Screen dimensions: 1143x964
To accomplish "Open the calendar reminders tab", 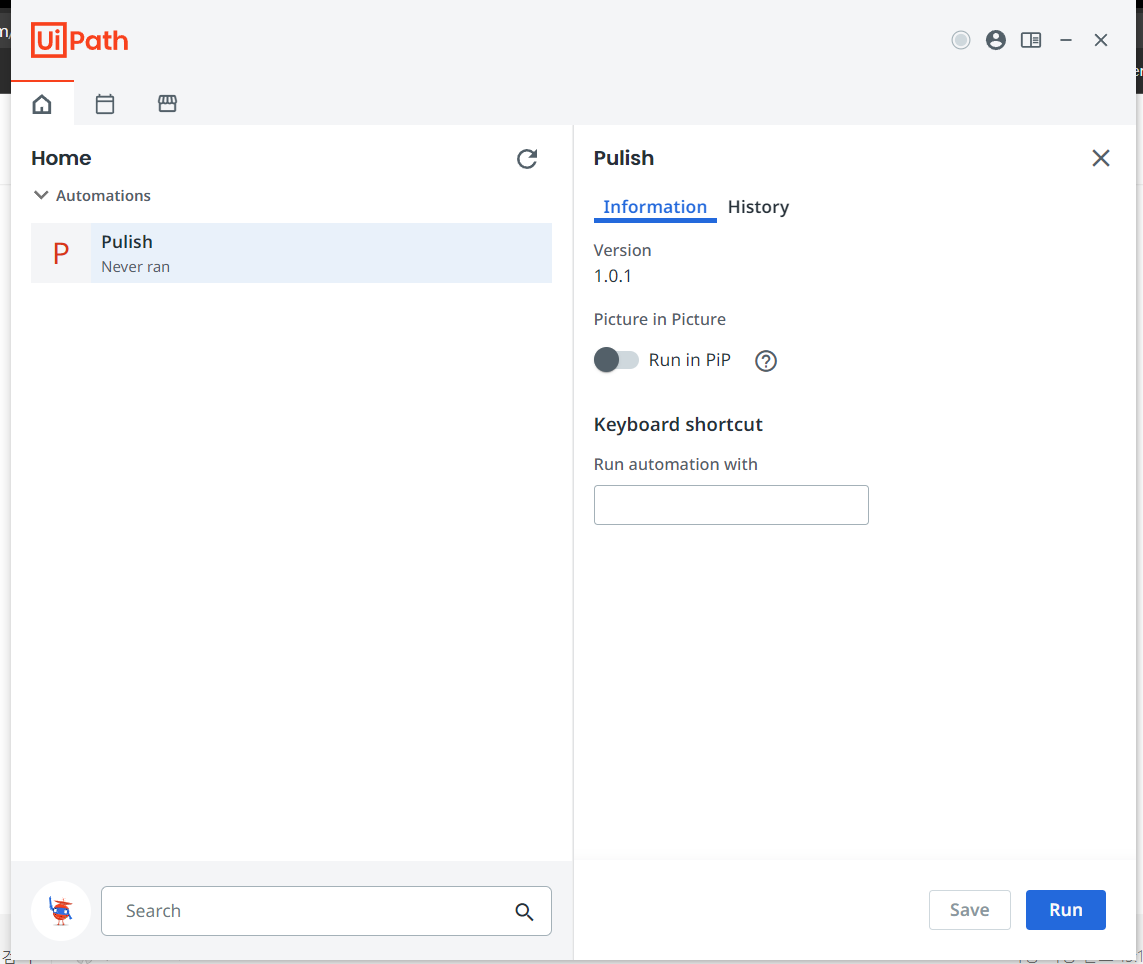I will [x=105, y=104].
